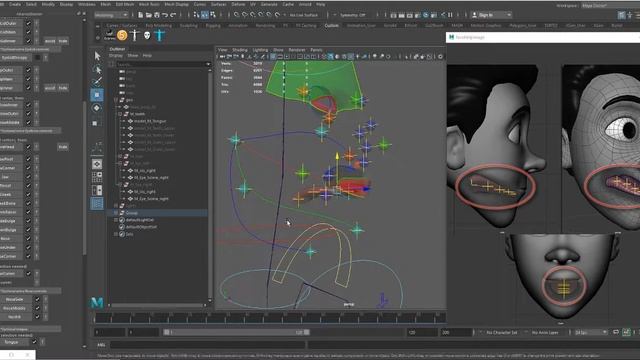Open the No Character Set dropdown
The height and width of the screenshot is (360, 640).
tap(502, 333)
